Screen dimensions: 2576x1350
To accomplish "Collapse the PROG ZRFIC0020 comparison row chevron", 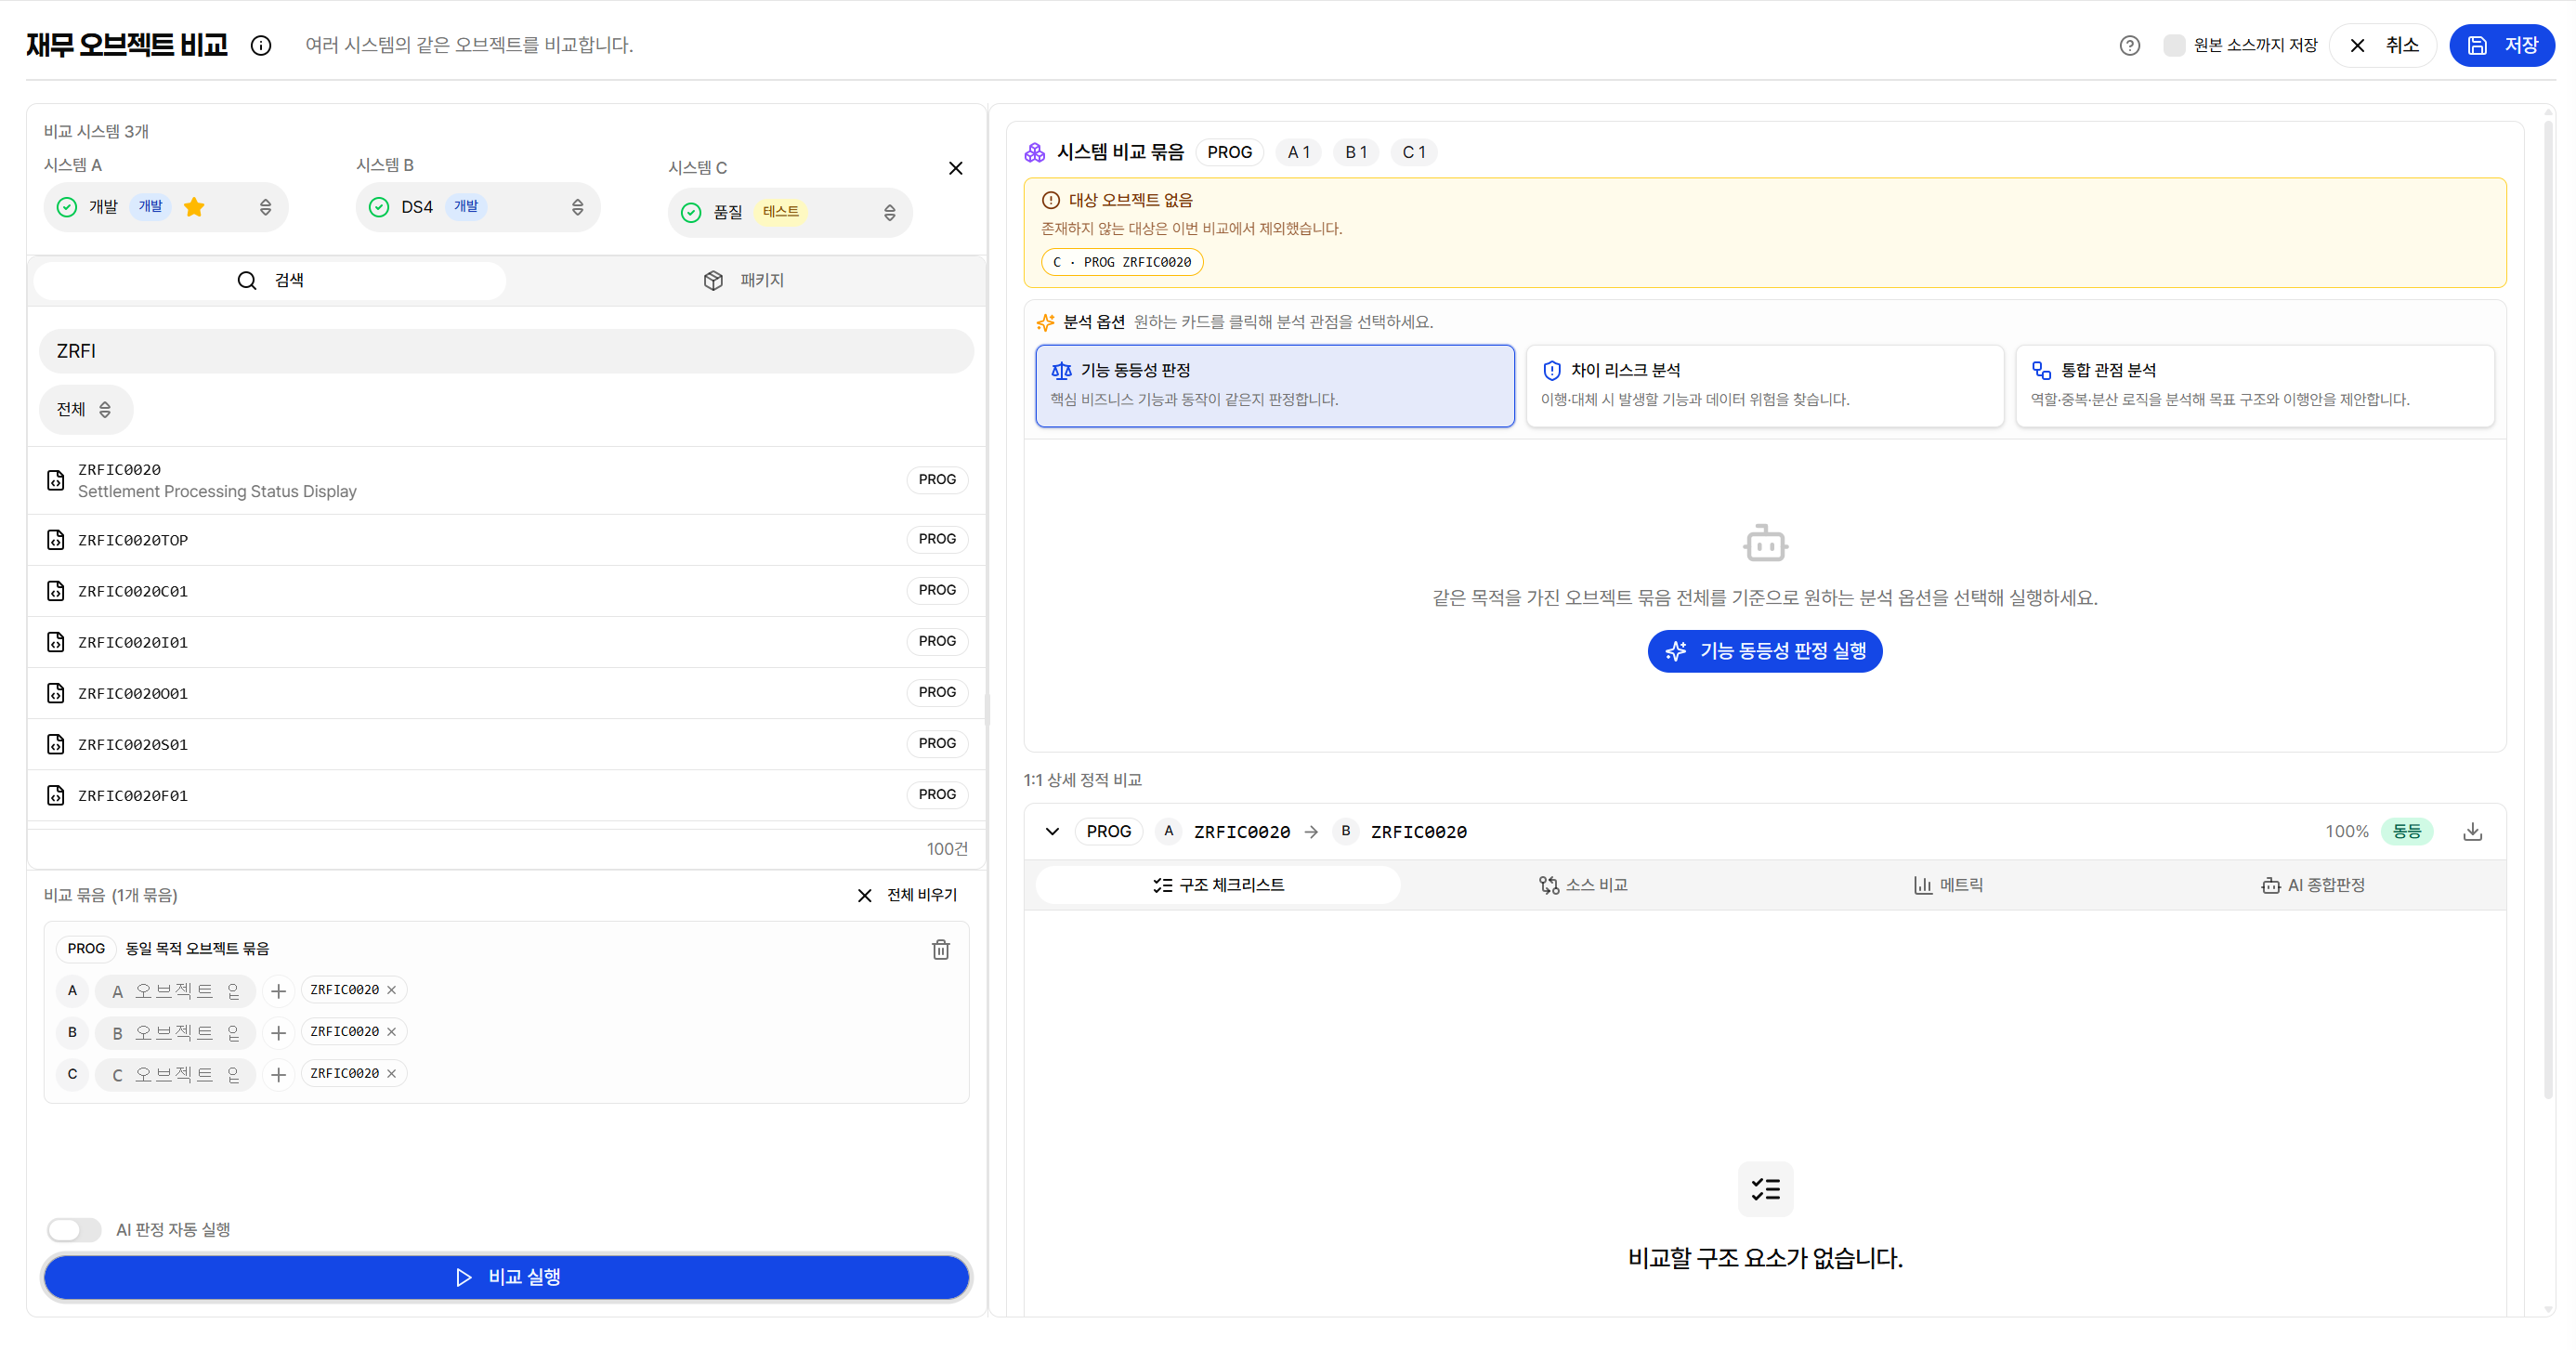I will point(1052,831).
